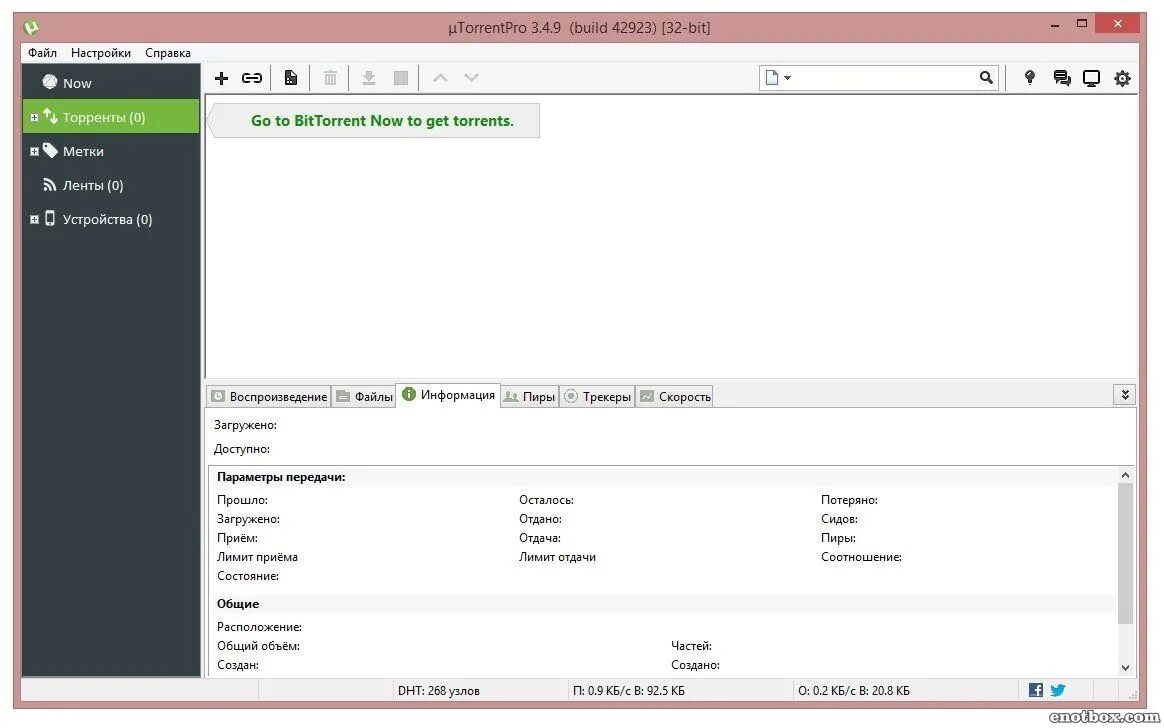Click Add Torrent from URL link icon
1164x728 pixels.
click(252, 78)
